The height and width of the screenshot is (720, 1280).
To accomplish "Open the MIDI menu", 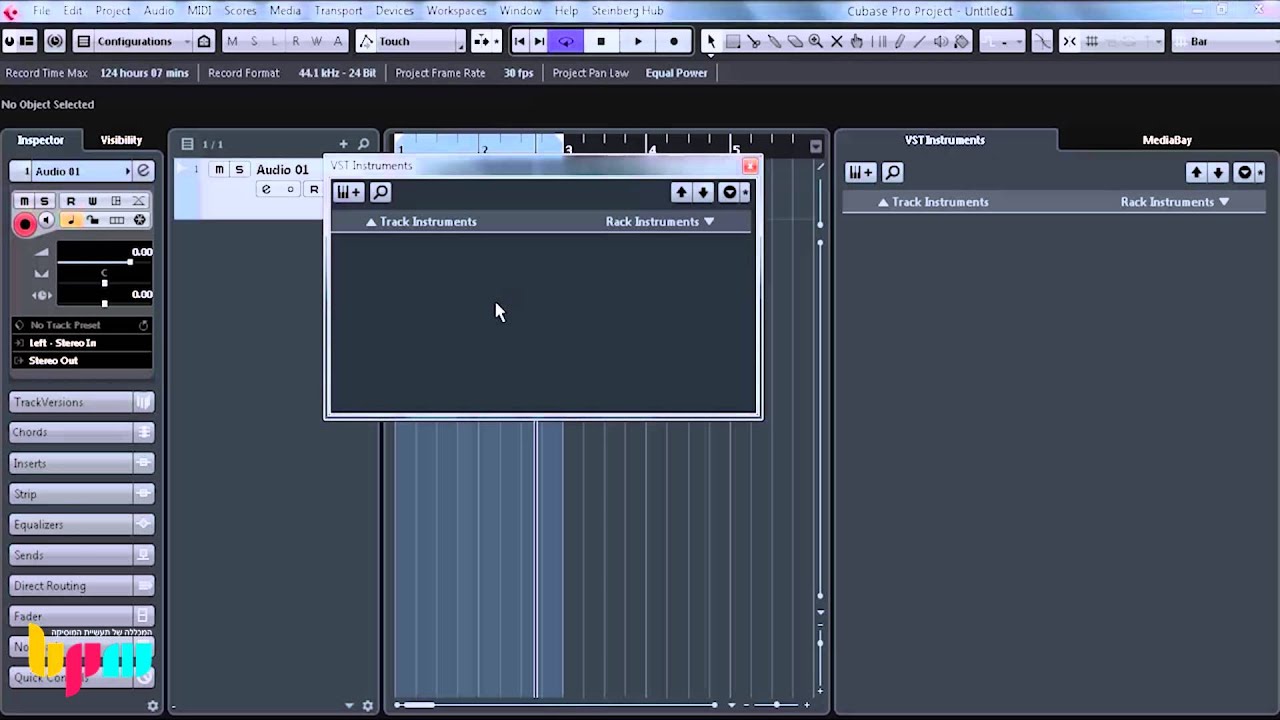I will [x=199, y=10].
